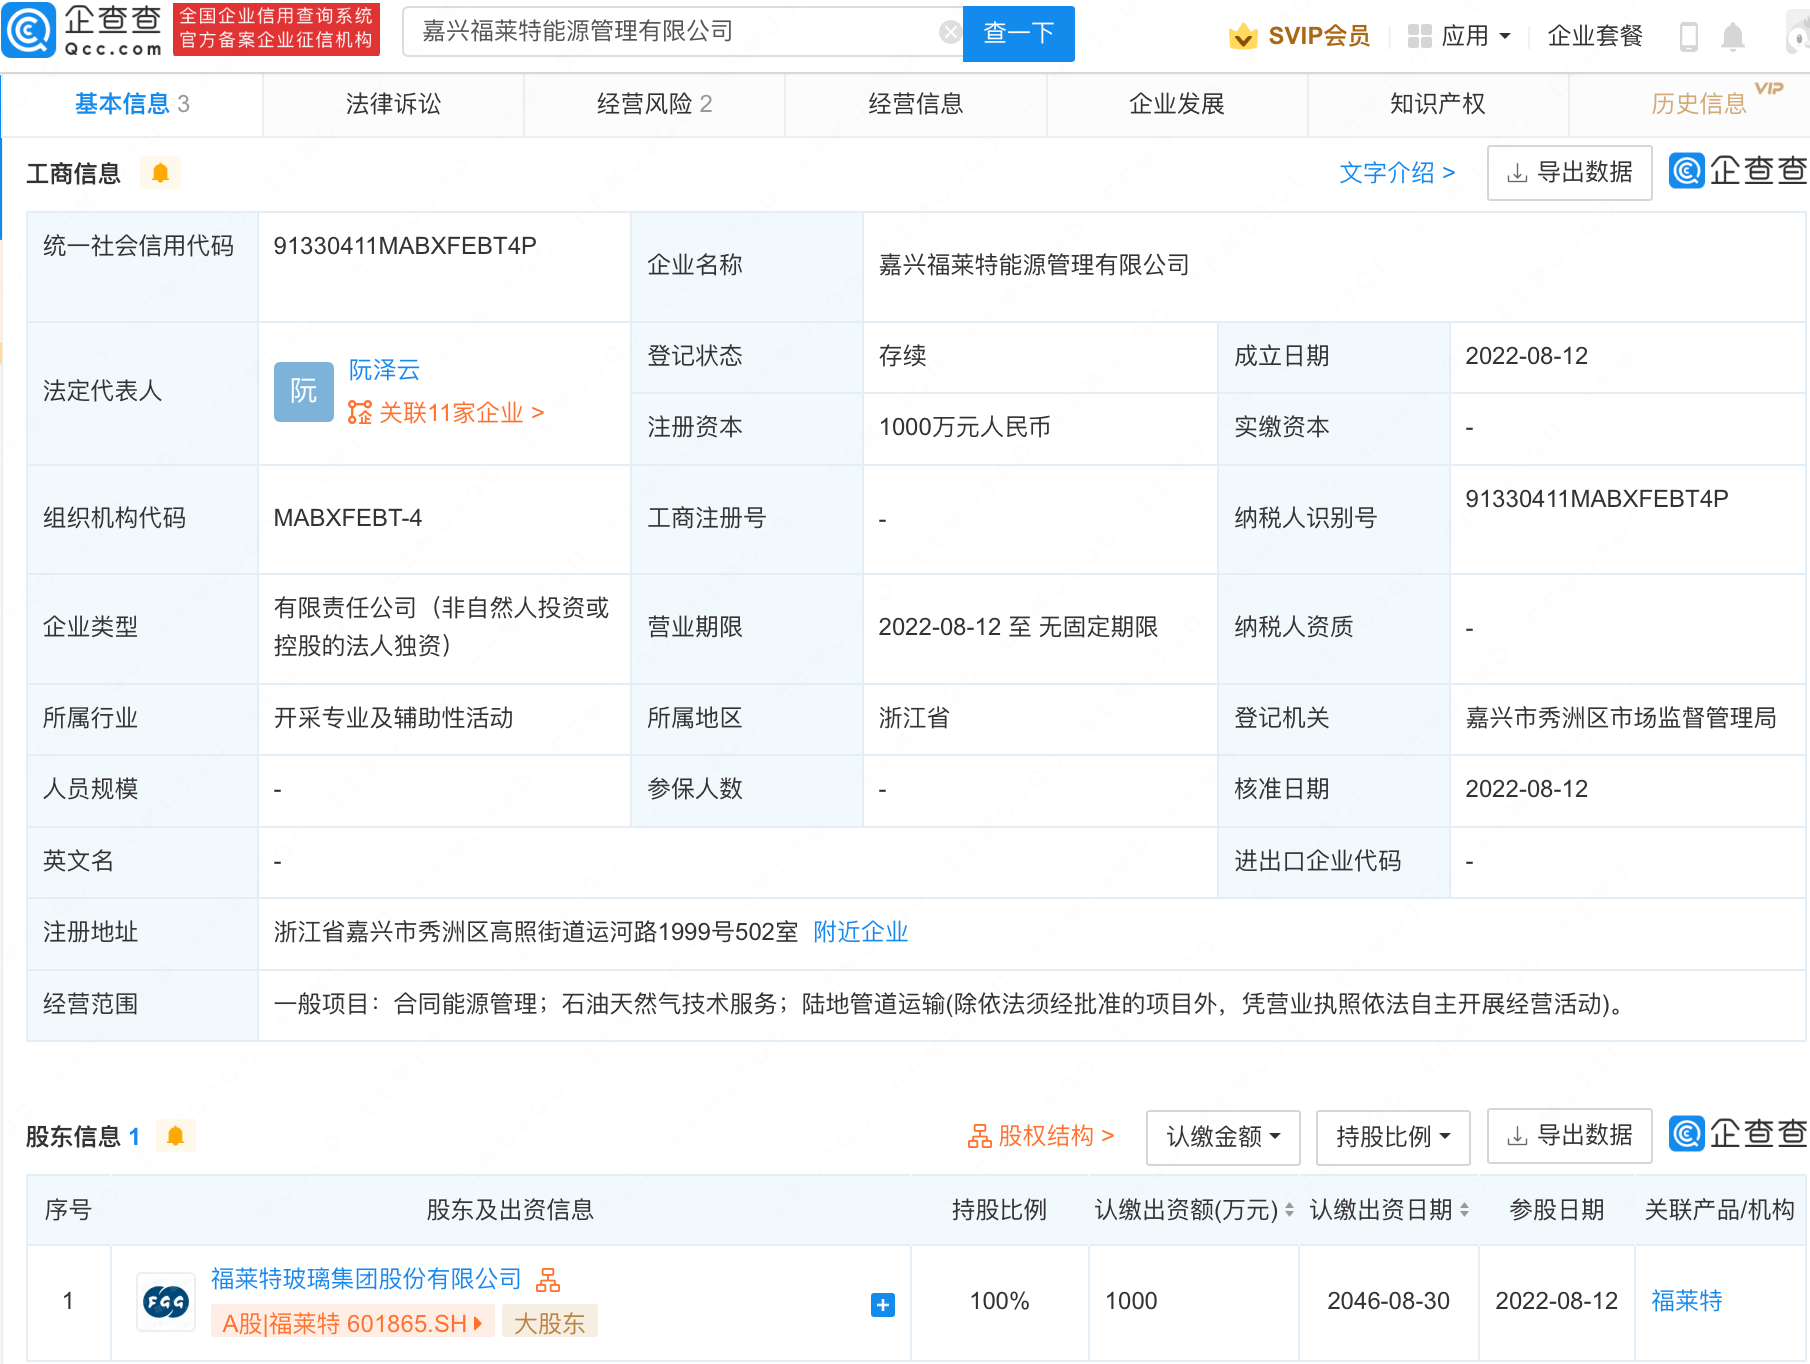Expand shareholder row with plus icon
The height and width of the screenshot is (1364, 1810).
pyautogui.click(x=883, y=1304)
